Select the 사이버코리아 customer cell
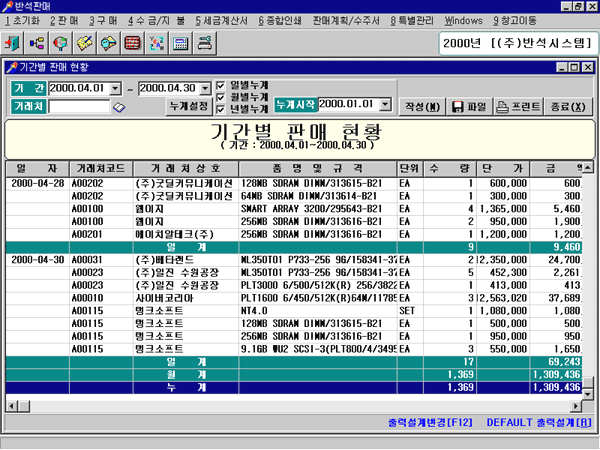This screenshot has width=600, height=450. pyautogui.click(x=186, y=298)
